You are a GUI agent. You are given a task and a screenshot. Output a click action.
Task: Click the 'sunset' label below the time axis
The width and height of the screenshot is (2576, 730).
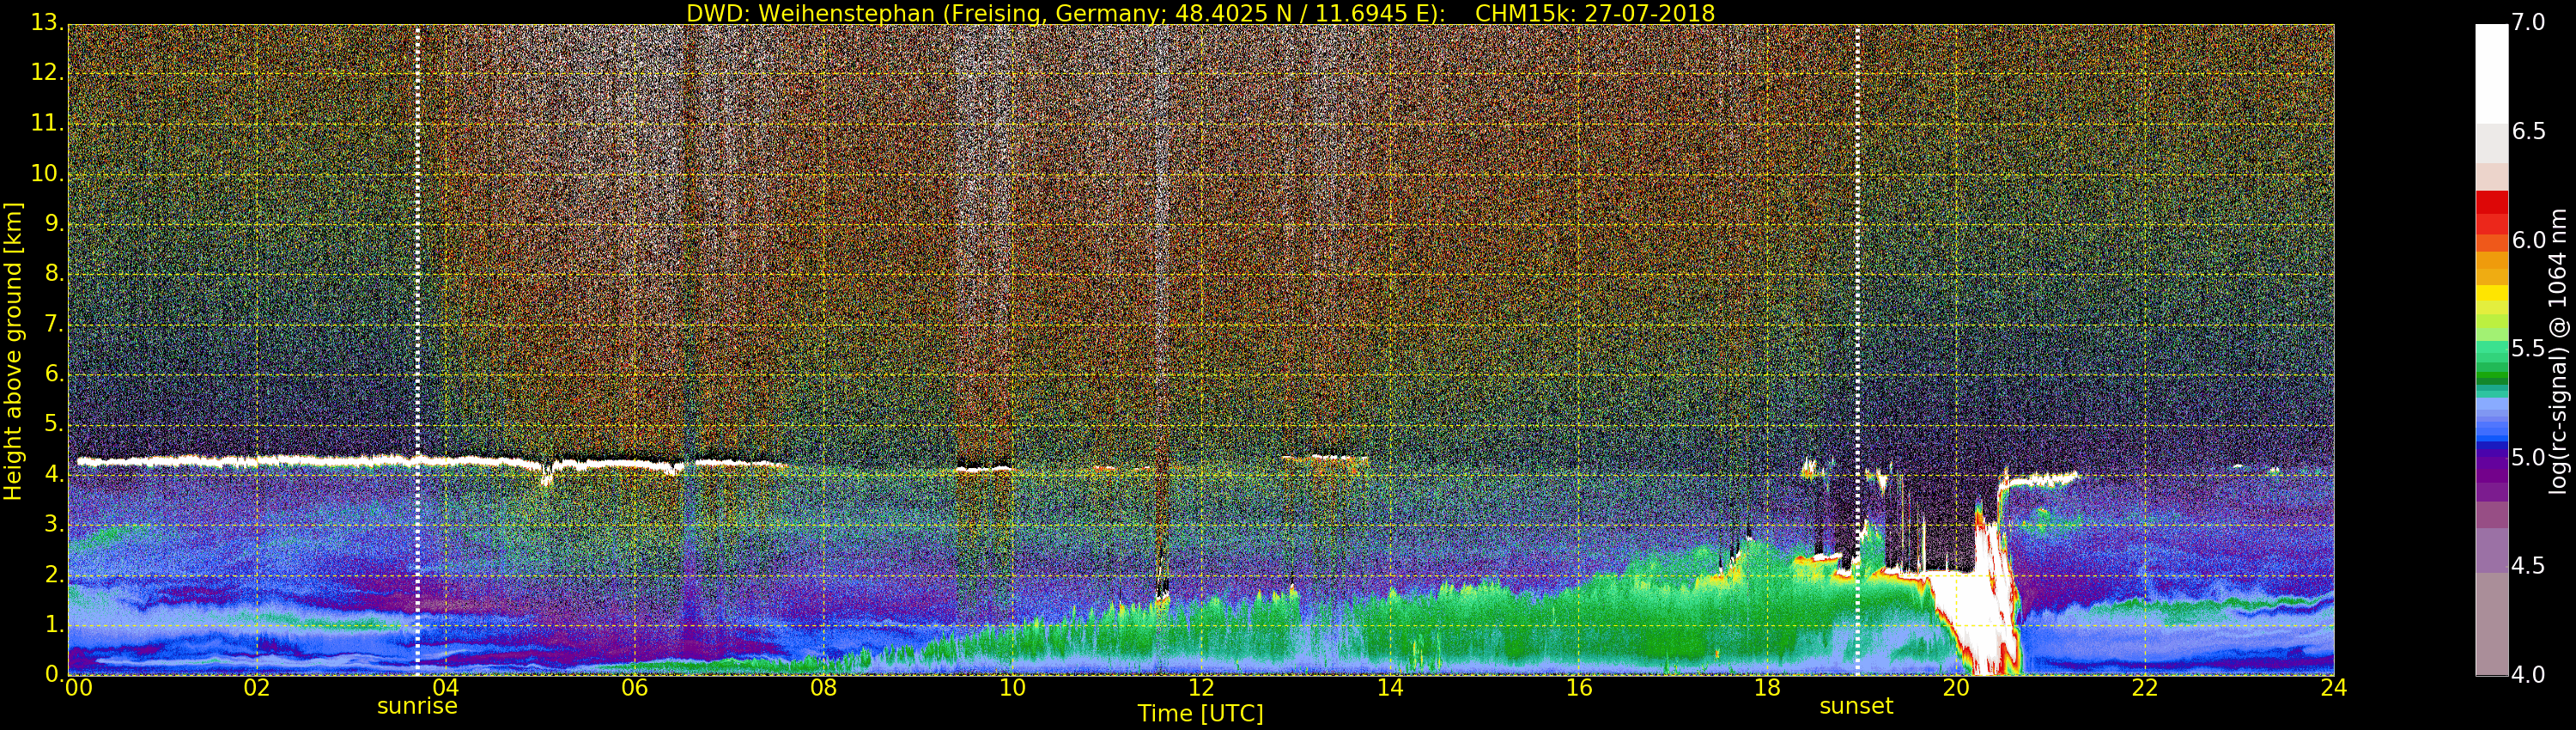[x=1856, y=707]
